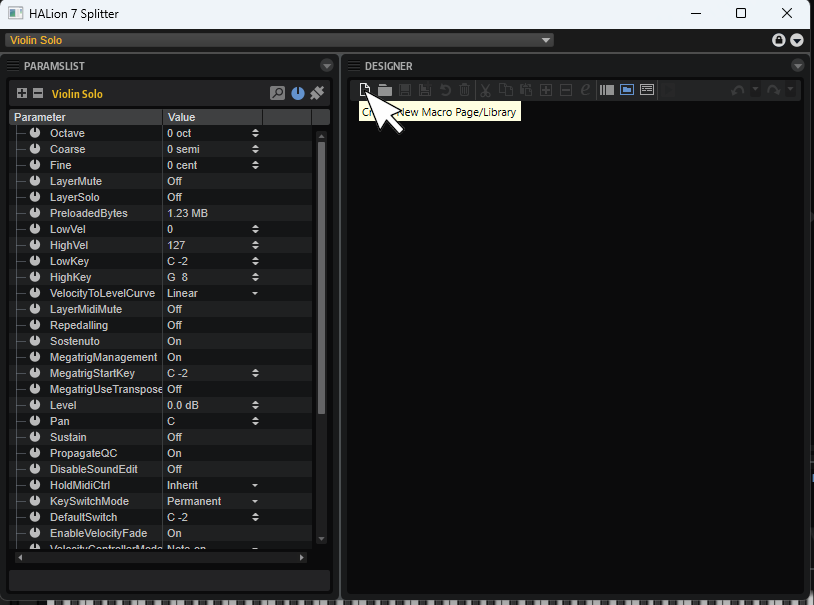Open the HoldMidiCtrl Inherit dropdown

click(x=255, y=486)
